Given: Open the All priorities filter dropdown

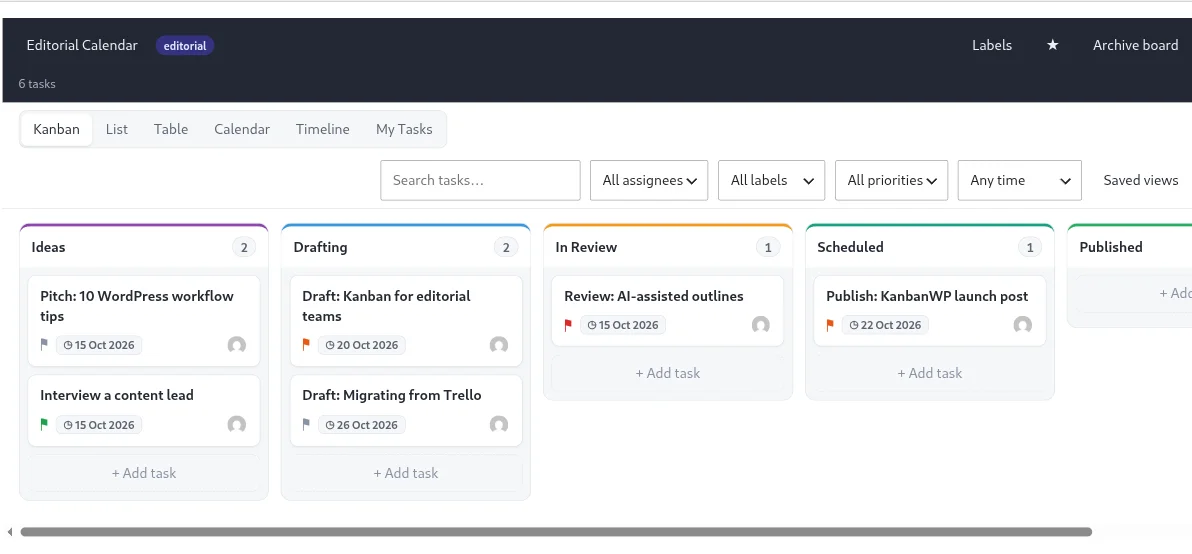Looking at the screenshot, I should coord(892,180).
